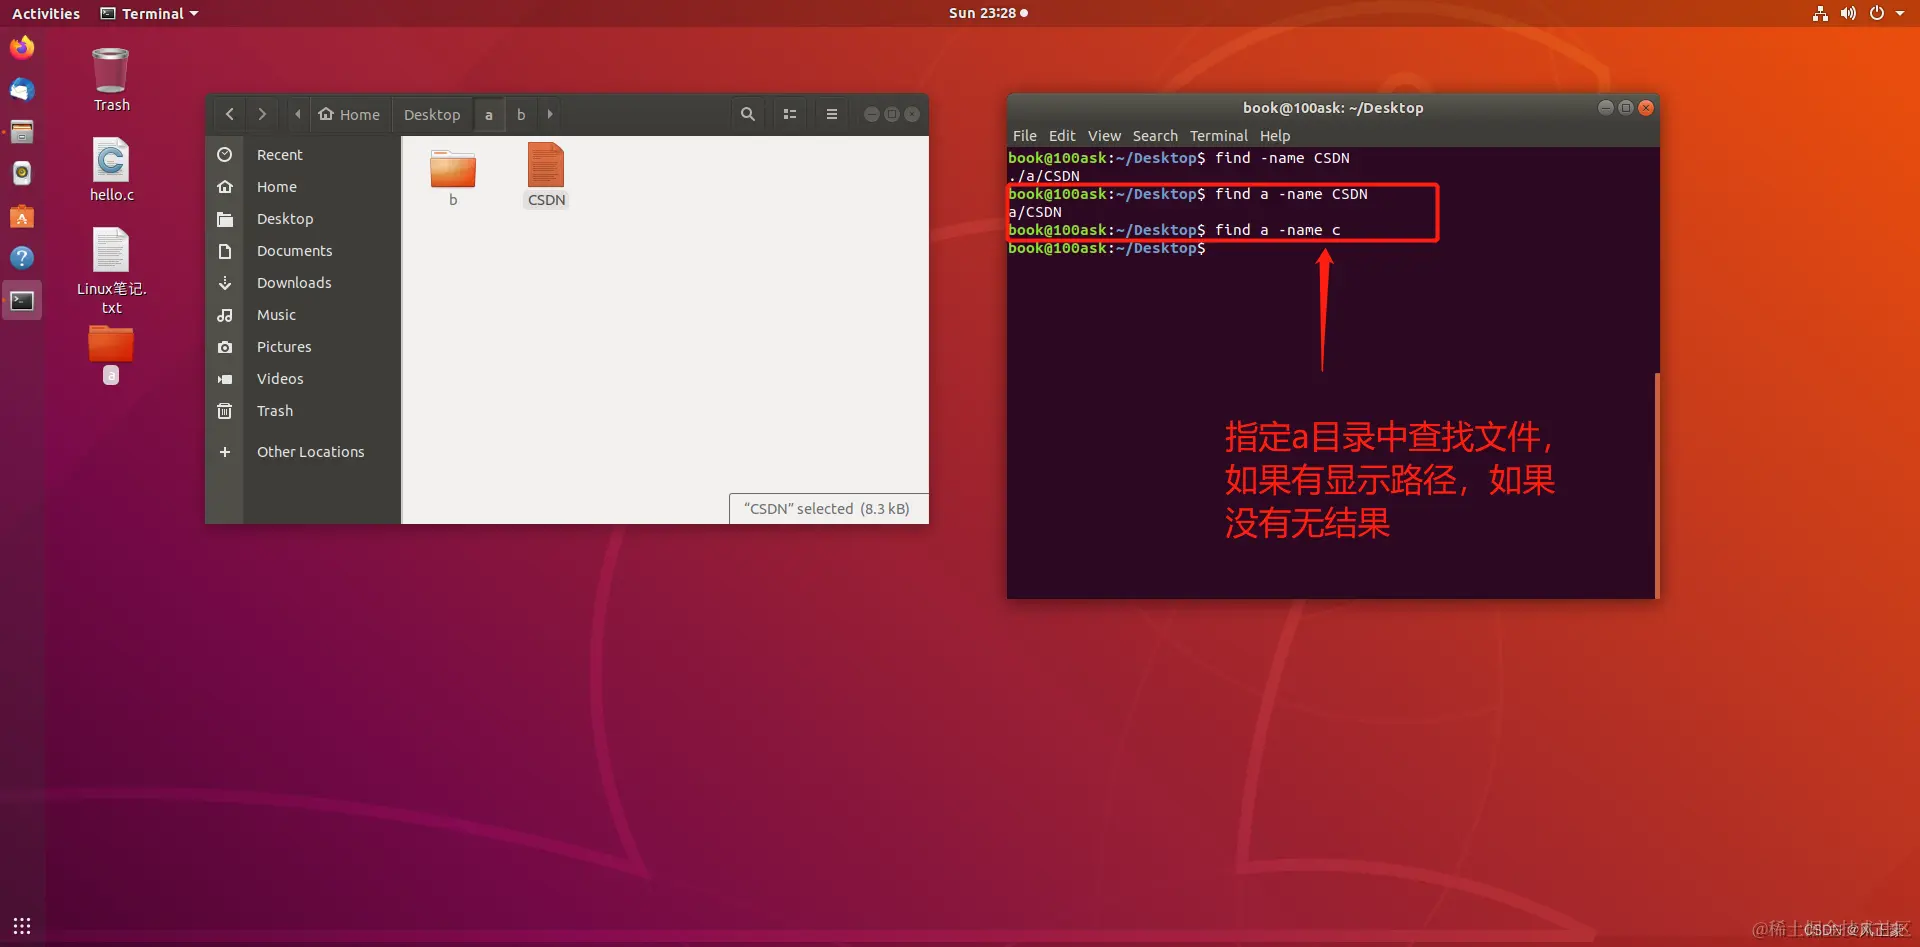Select folder b in the file view

[453, 178]
